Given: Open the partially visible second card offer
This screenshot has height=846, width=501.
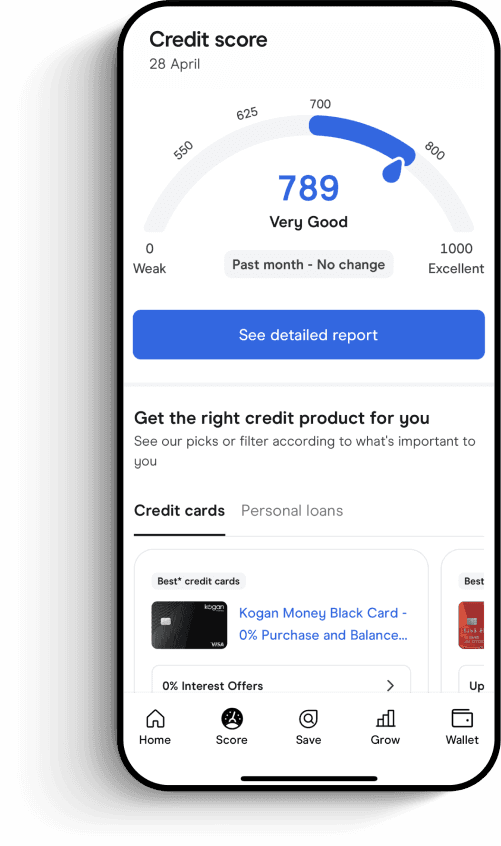Looking at the screenshot, I should [x=463, y=620].
